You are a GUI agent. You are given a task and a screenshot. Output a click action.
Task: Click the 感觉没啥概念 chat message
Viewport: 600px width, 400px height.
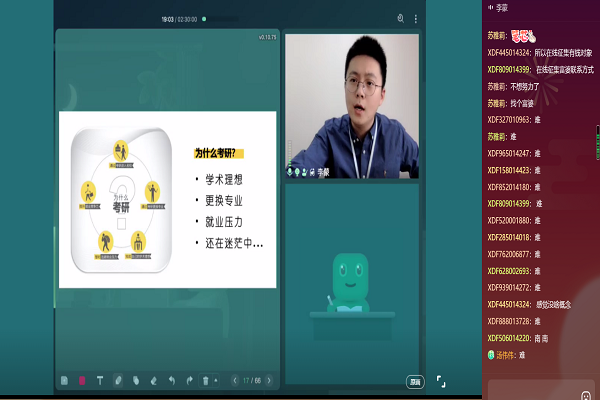[x=555, y=303]
